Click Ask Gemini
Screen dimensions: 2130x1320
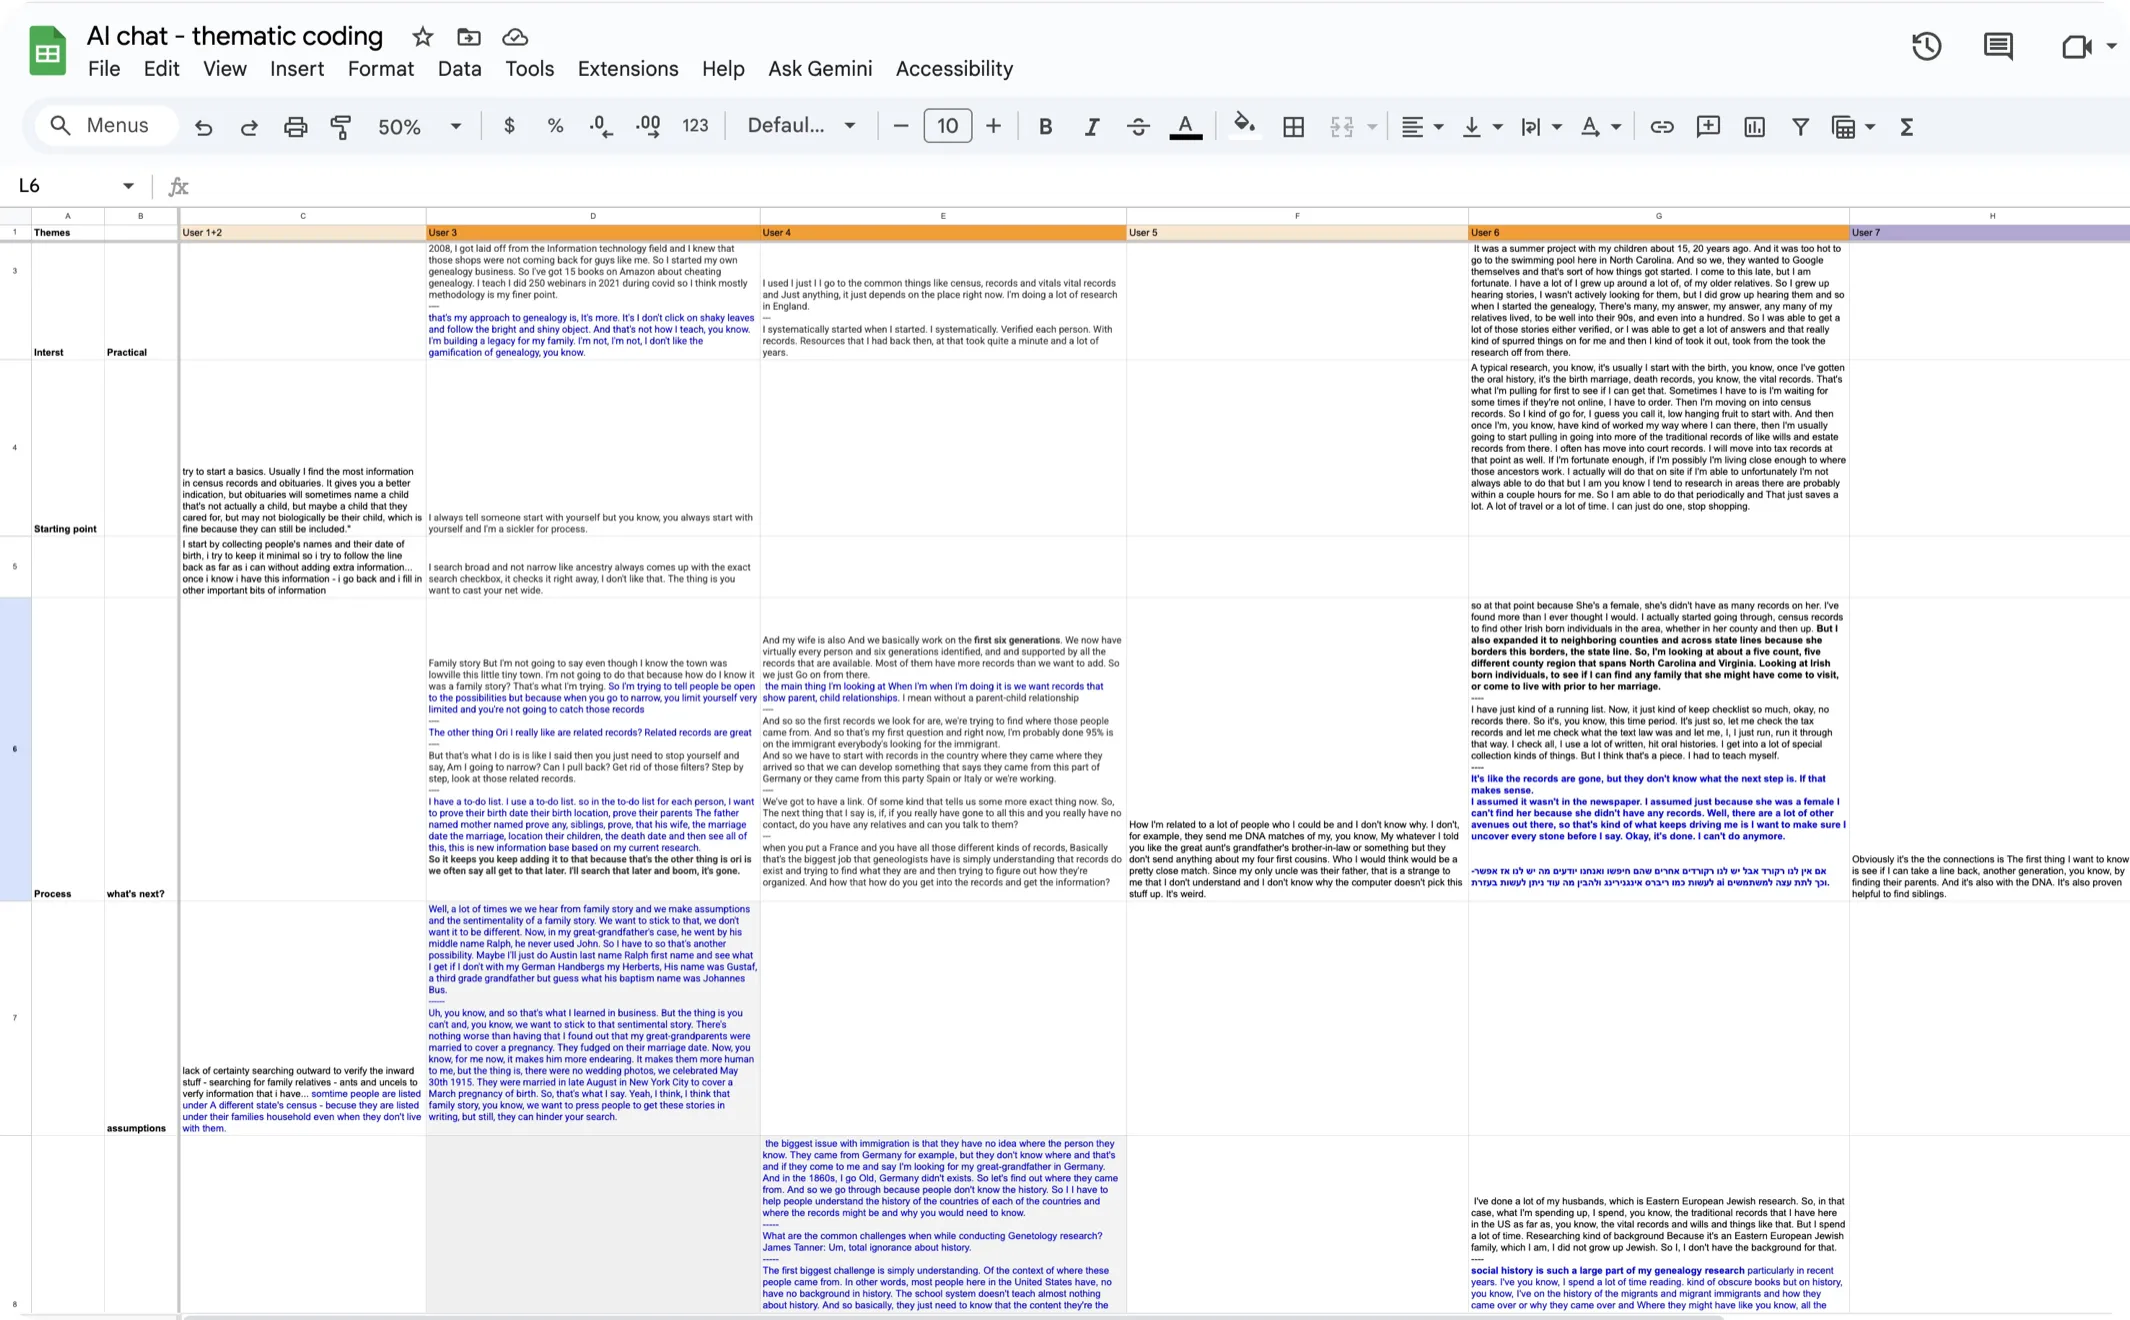tap(820, 69)
